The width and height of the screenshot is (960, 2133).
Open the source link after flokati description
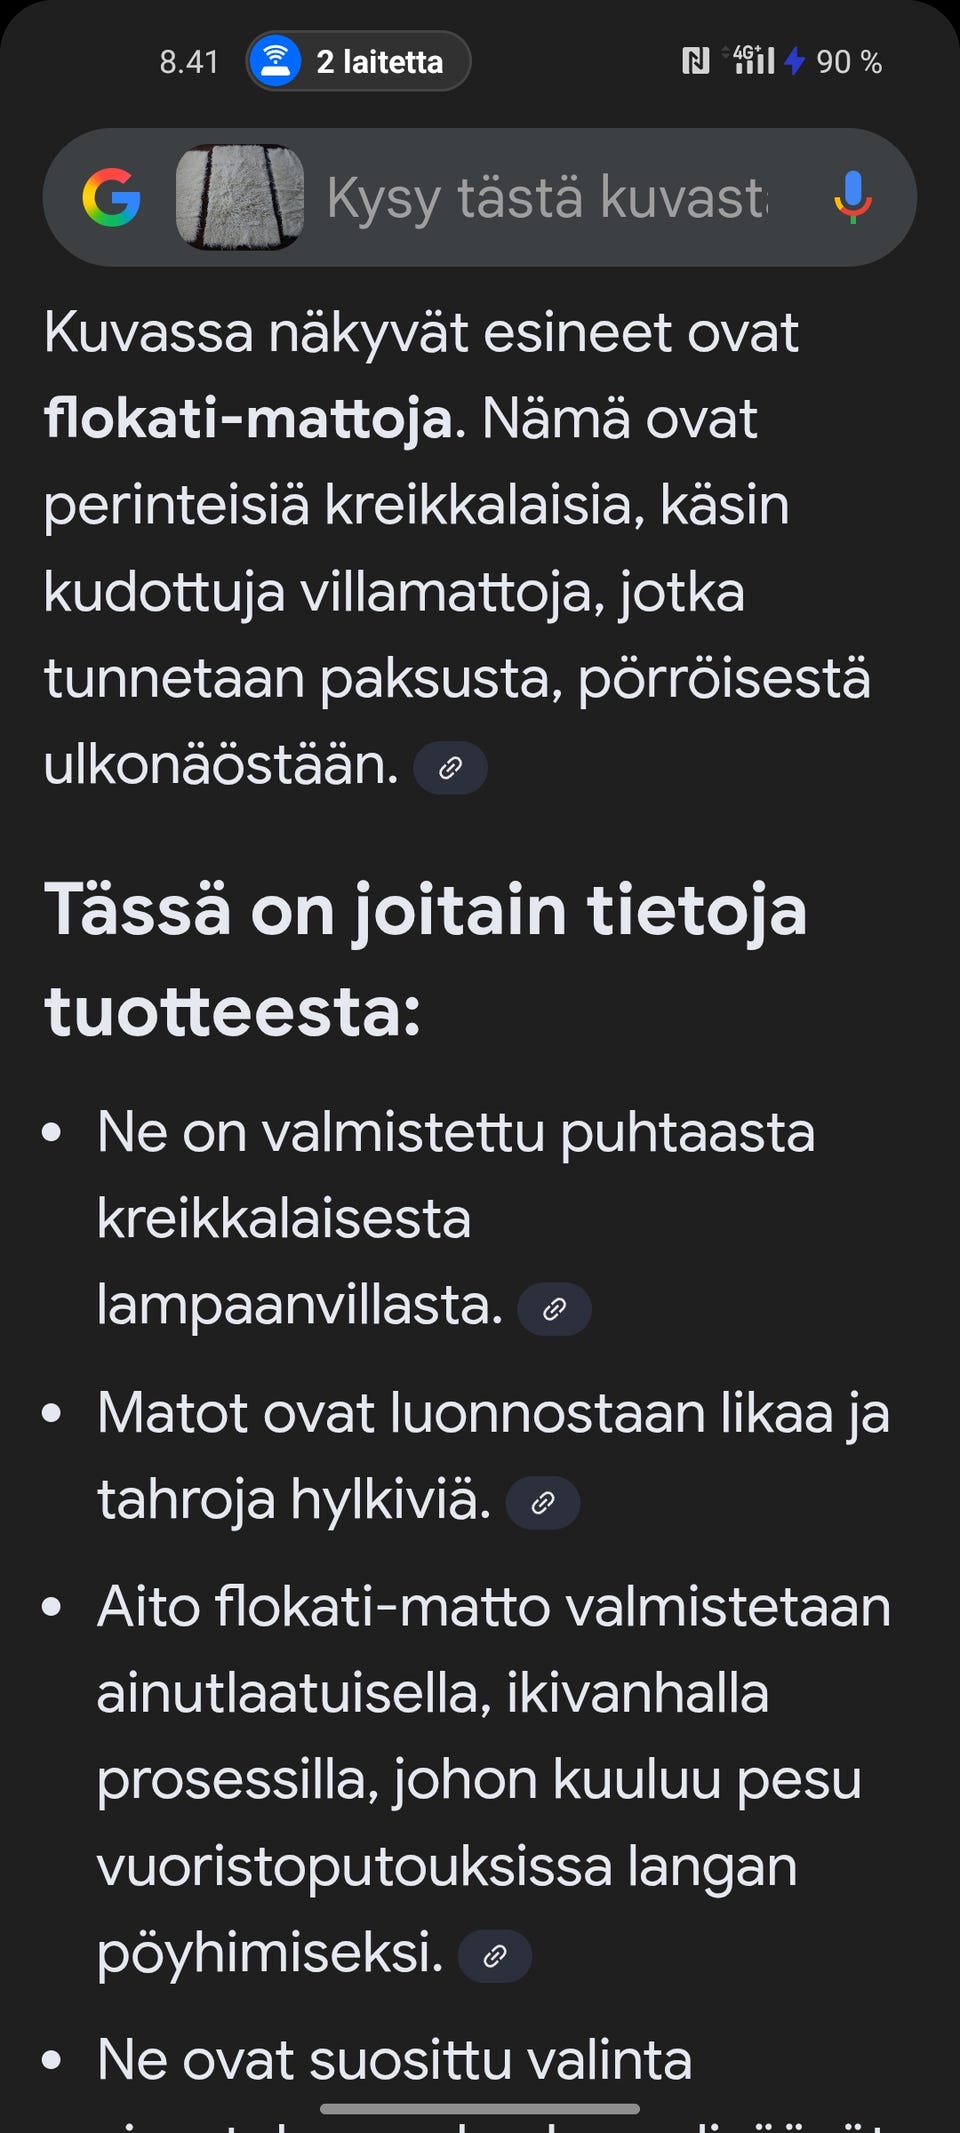pyautogui.click(x=449, y=768)
